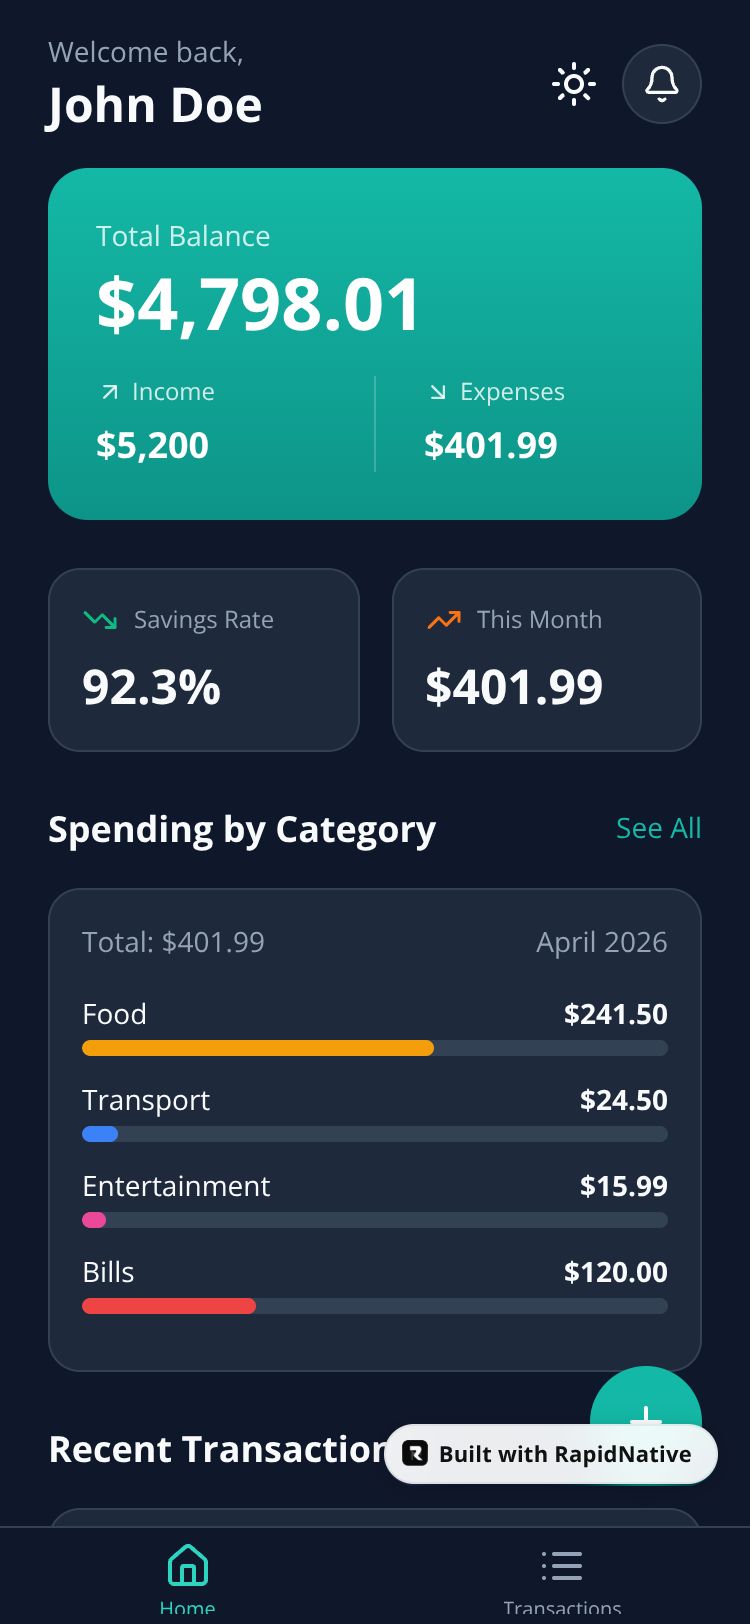Open the This Month $401.99 card
This screenshot has height=1624, width=750.
(547, 660)
